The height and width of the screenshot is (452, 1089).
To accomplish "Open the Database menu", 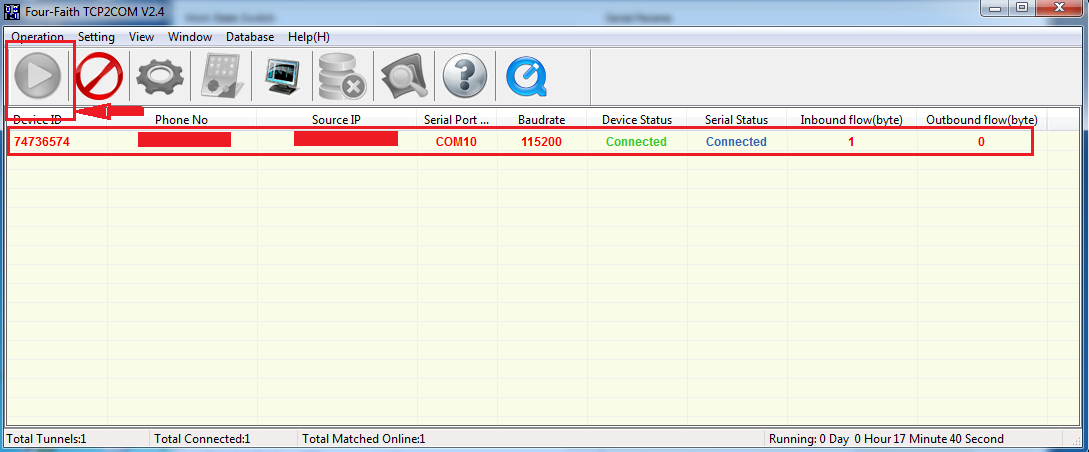I will (x=250, y=37).
